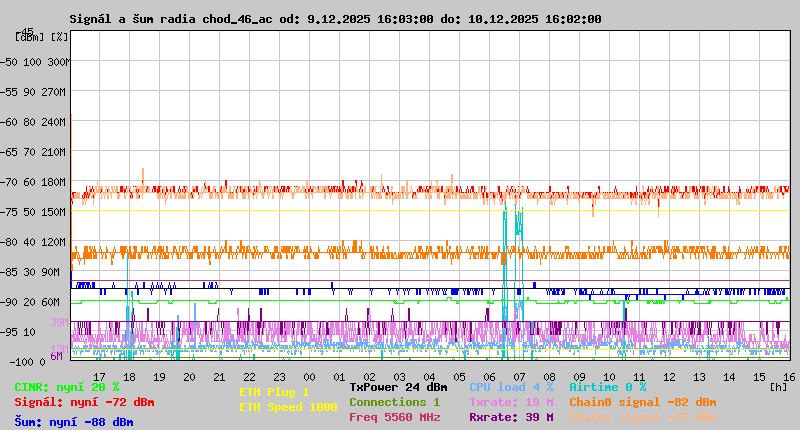Click the 07 hour mark on time axis
This screenshot has height=430, width=800.
(x=519, y=376)
